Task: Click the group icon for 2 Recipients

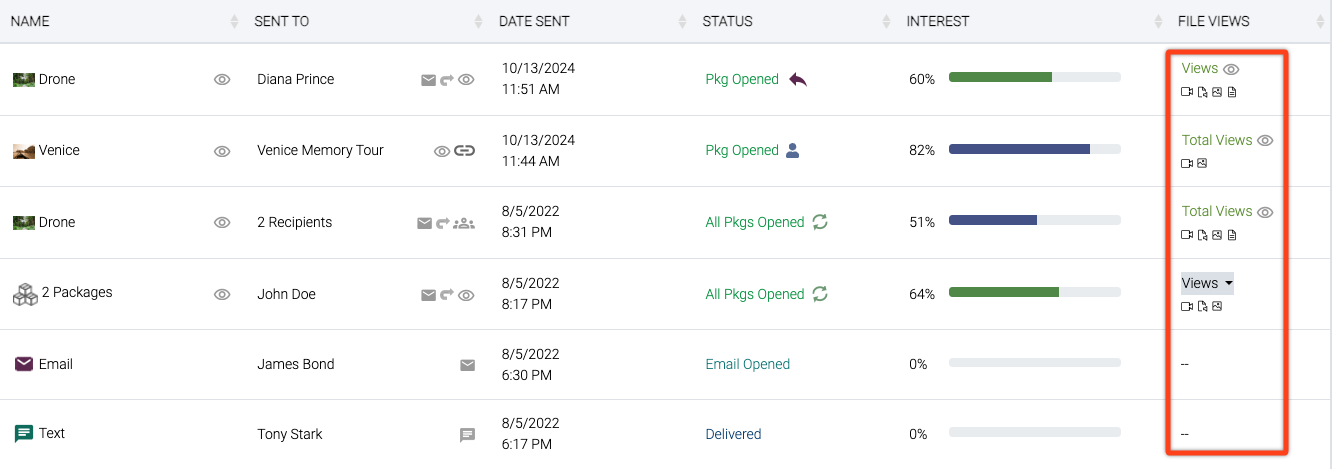Action: click(463, 223)
